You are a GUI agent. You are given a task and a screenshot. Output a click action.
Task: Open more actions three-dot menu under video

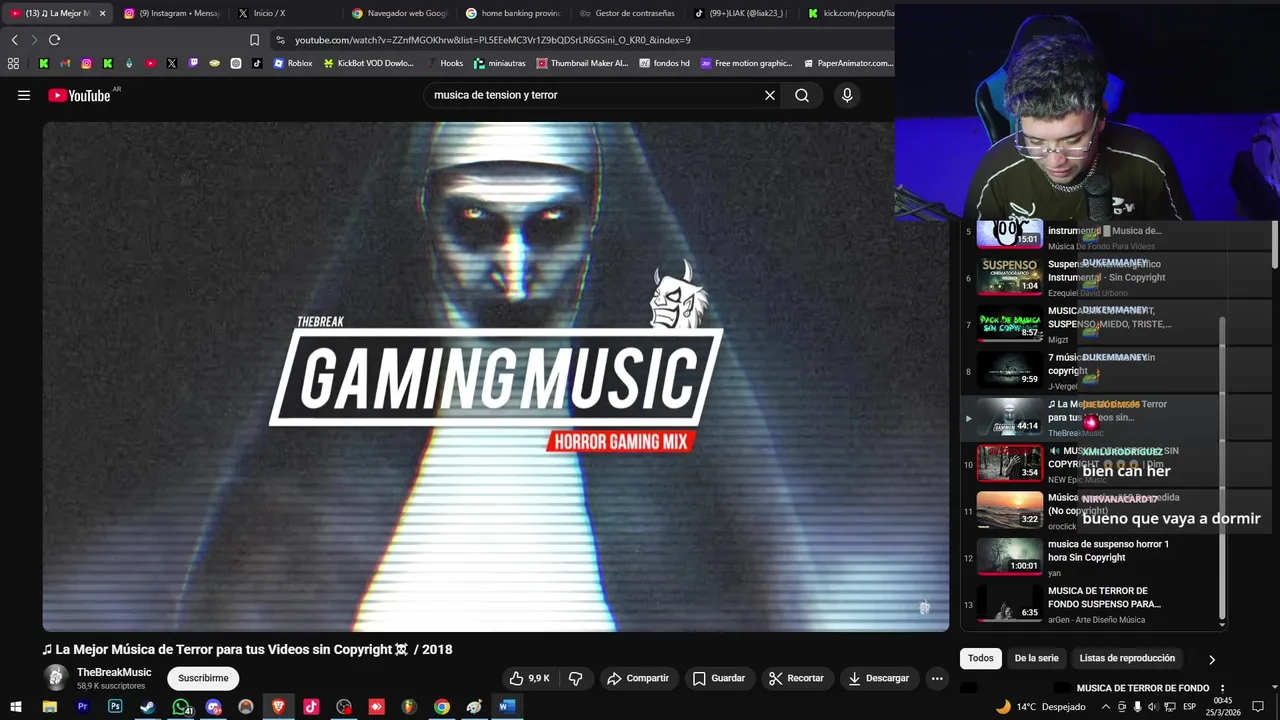pos(937,678)
